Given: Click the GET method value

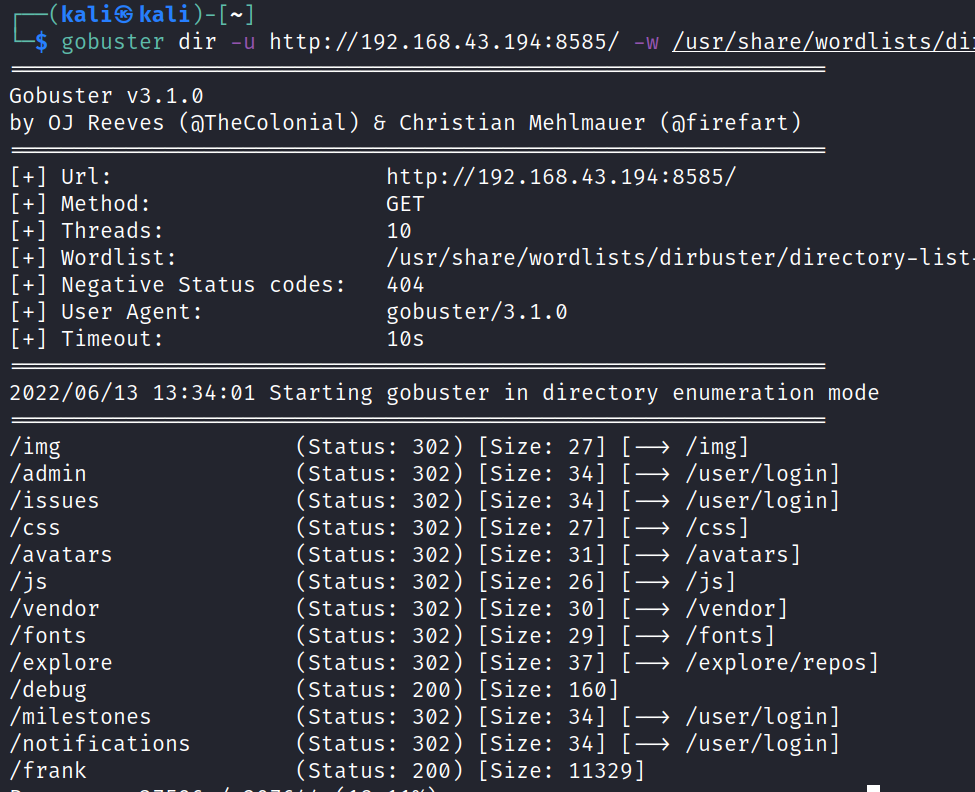Looking at the screenshot, I should 405,204.
